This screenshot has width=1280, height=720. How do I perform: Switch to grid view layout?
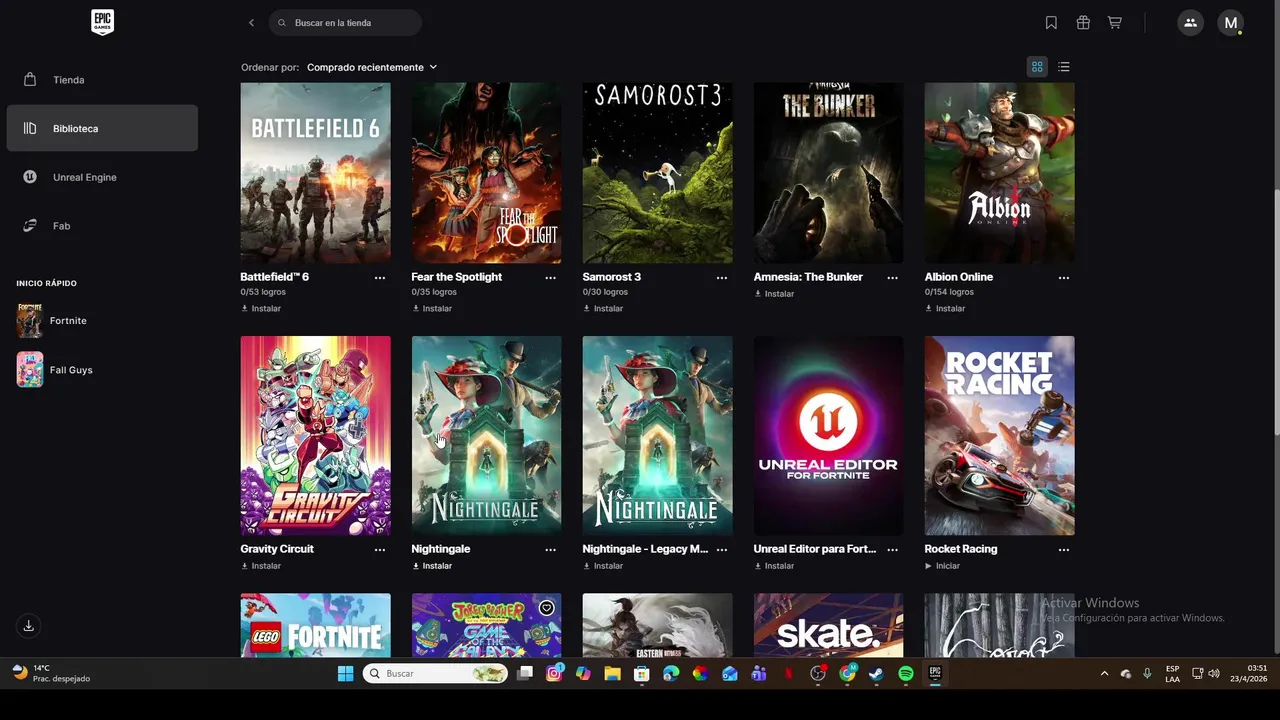[x=1037, y=67]
